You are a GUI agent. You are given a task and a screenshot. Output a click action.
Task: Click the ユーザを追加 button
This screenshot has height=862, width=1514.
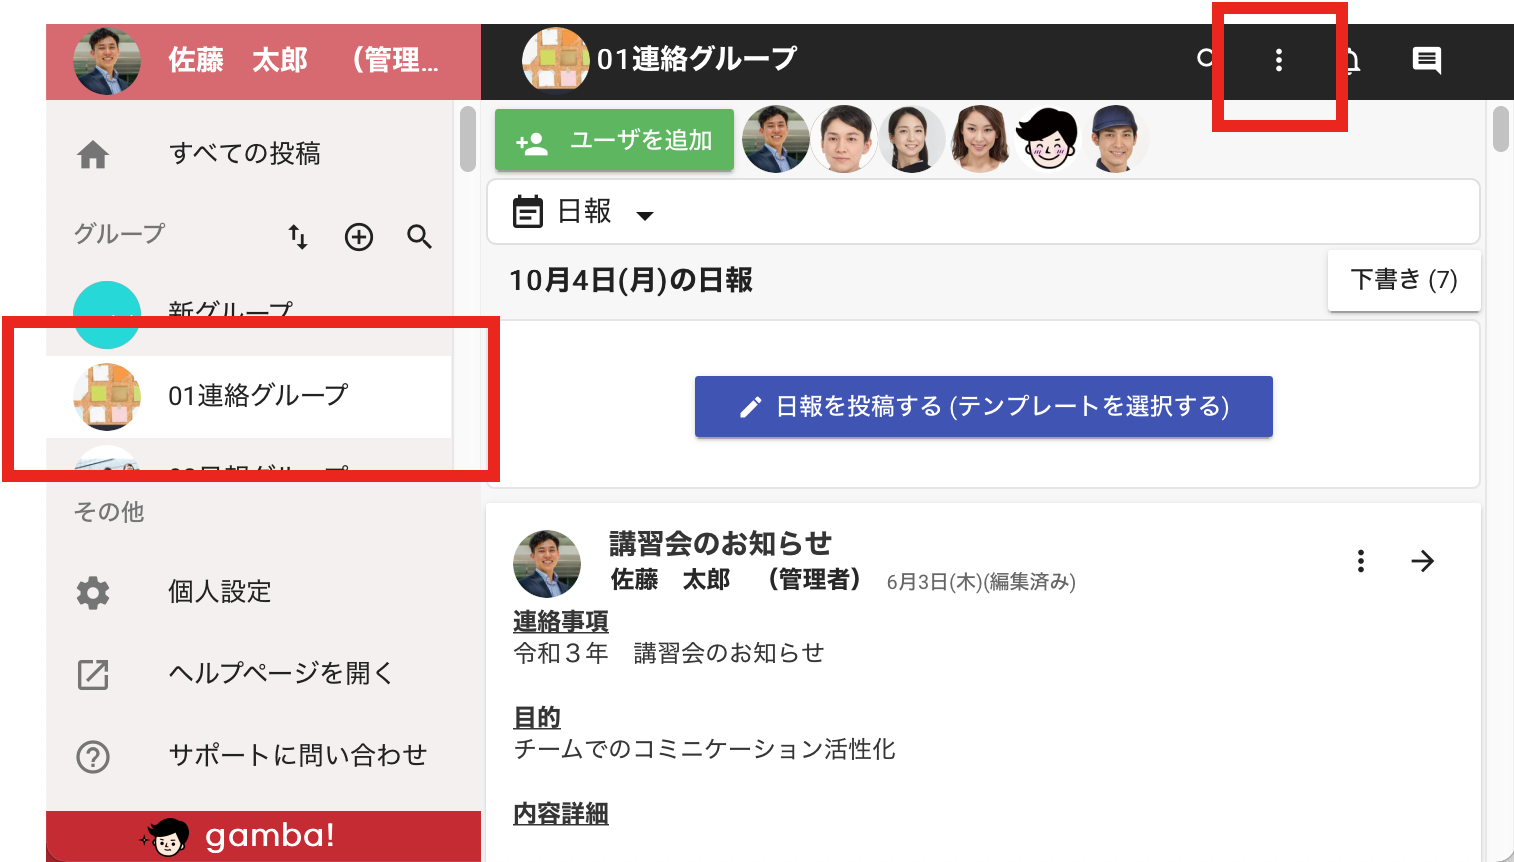tap(614, 140)
